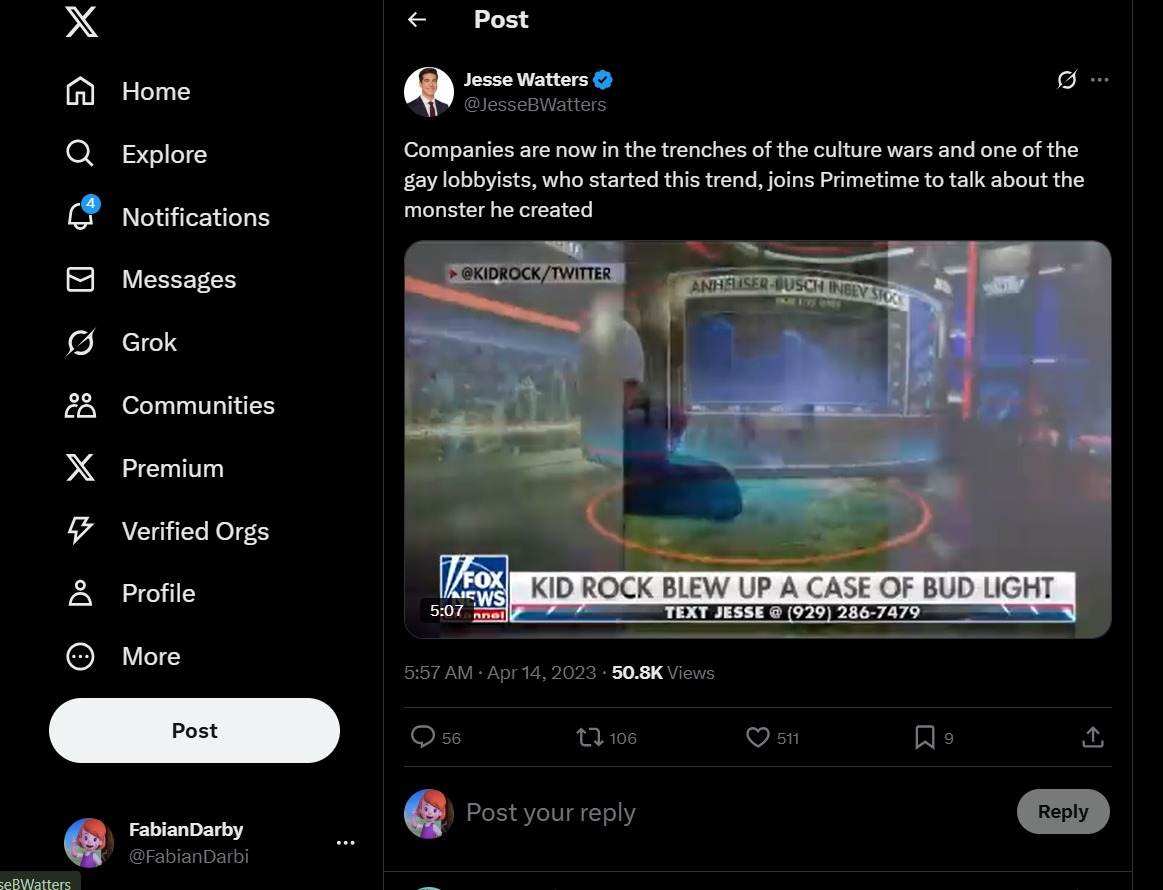
Task: Click the @FabianDarbi handle text
Action: pos(189,856)
